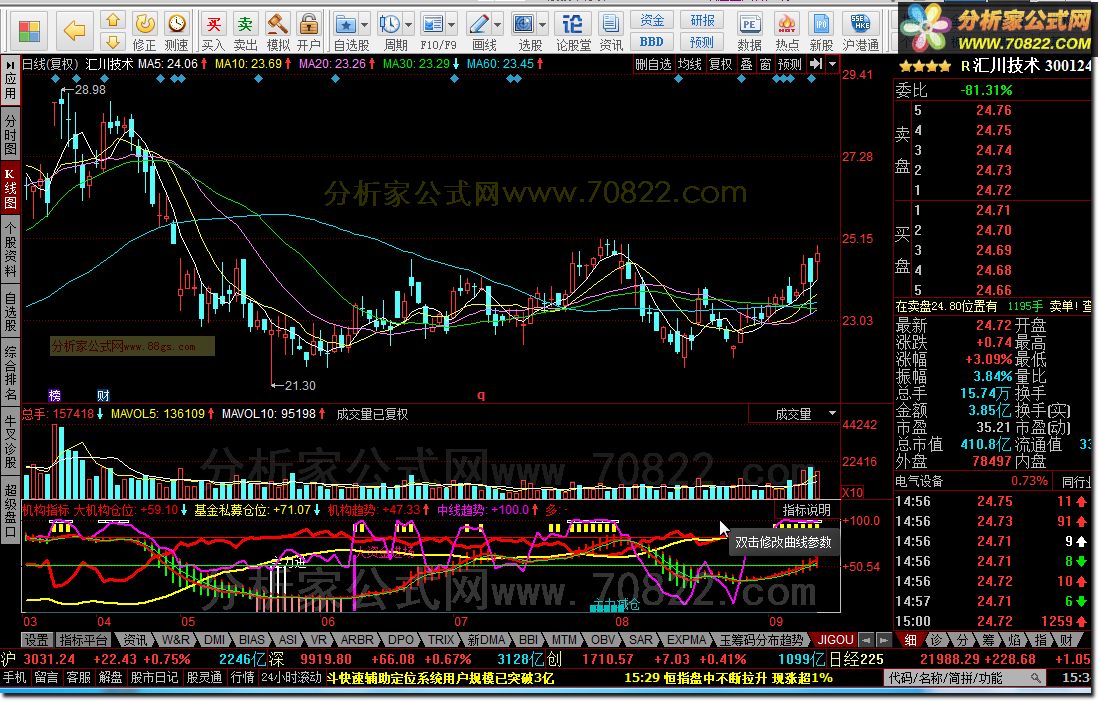Viewport: 1100px width, 702px height.
Task: Click the 财 marker on the chart
Action: pyautogui.click(x=103, y=396)
